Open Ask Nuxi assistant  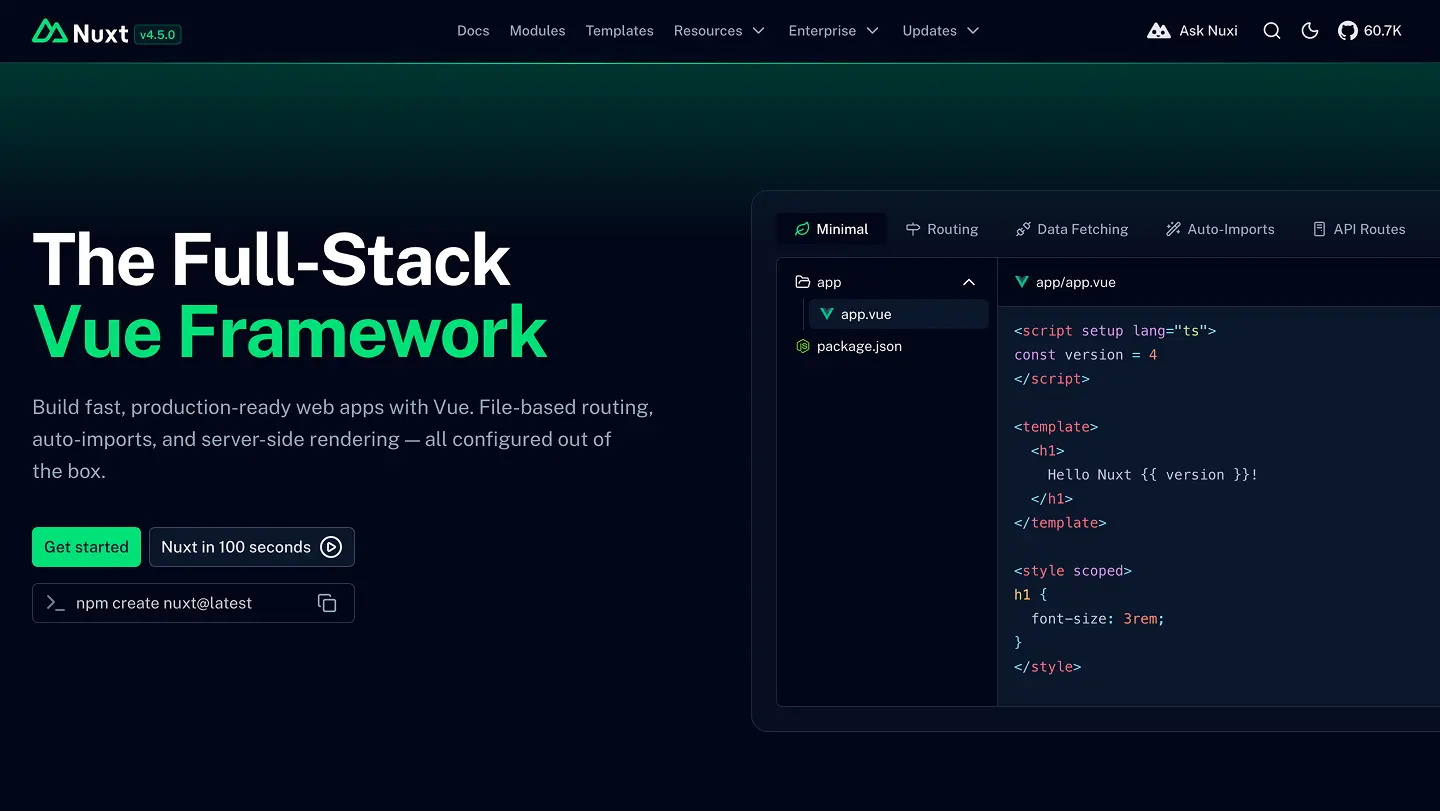[x=1192, y=31]
